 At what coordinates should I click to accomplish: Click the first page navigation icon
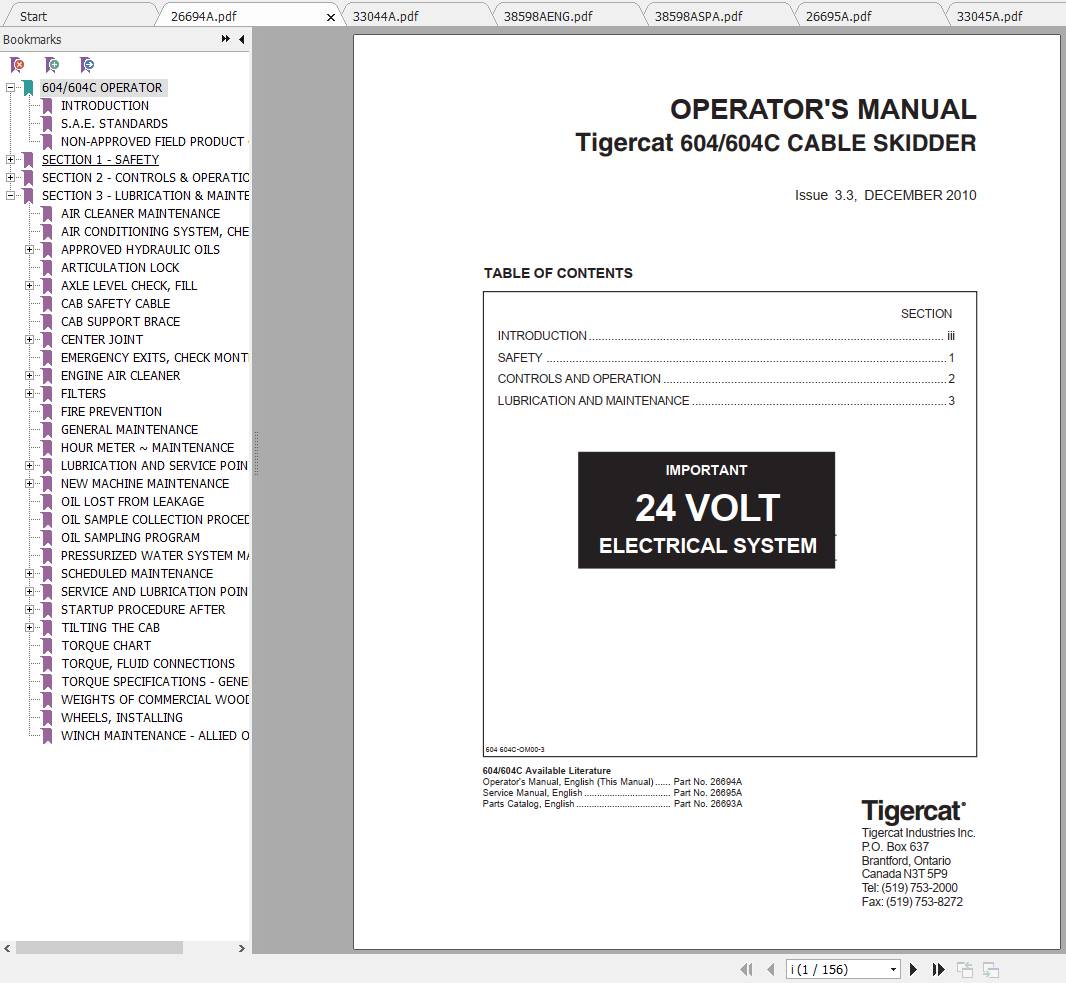point(747,969)
